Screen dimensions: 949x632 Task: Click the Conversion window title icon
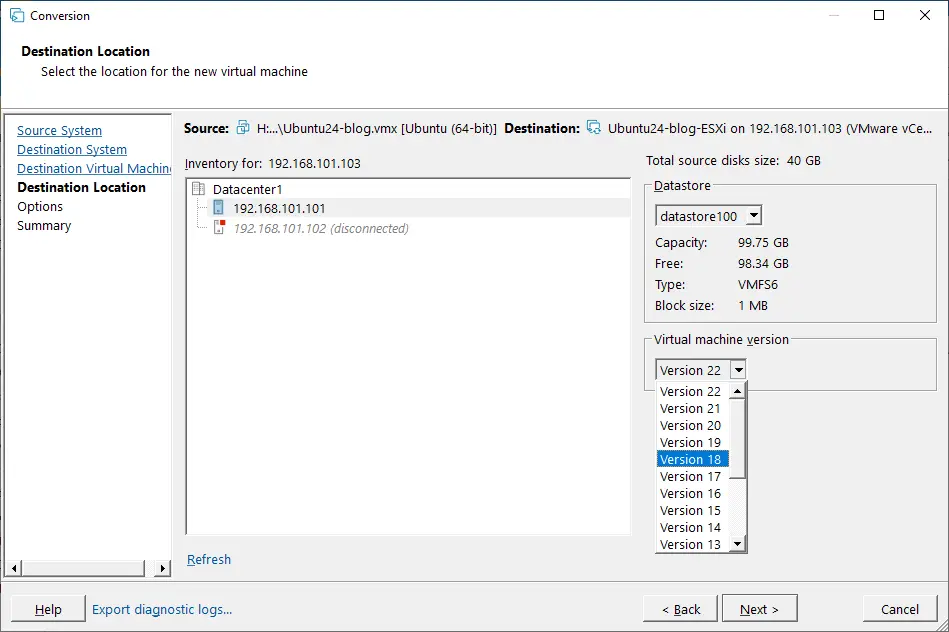[x=17, y=16]
